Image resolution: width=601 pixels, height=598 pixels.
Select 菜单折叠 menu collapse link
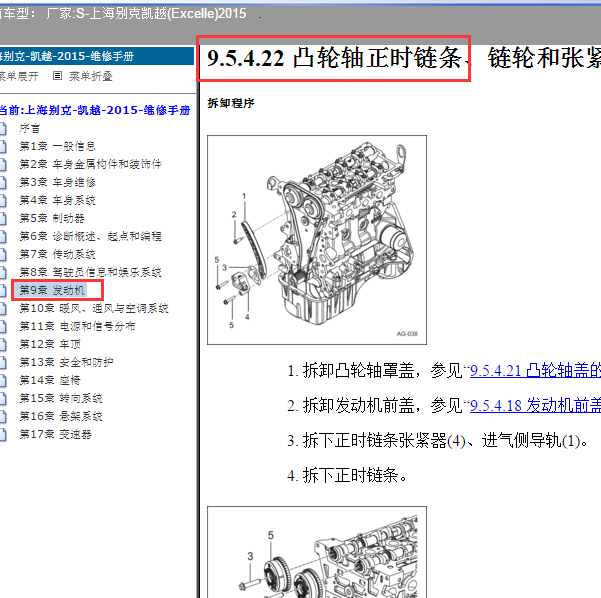pyautogui.click(x=90, y=76)
